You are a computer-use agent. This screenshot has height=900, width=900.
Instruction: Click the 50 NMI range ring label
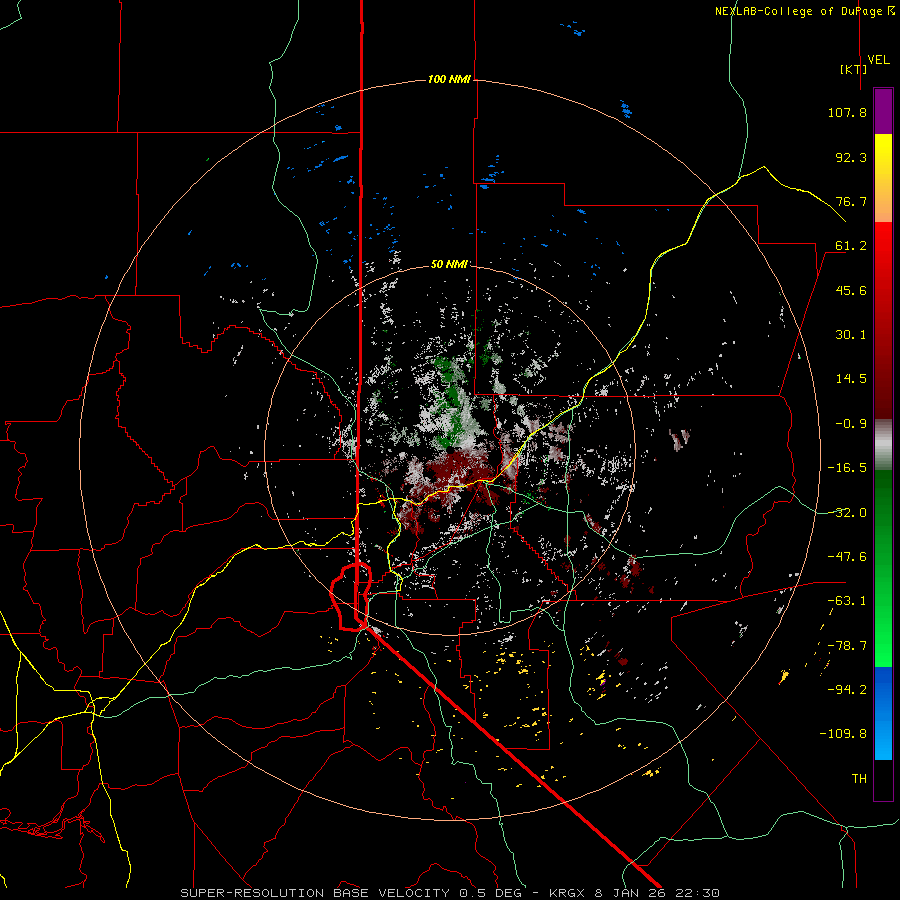(449, 264)
